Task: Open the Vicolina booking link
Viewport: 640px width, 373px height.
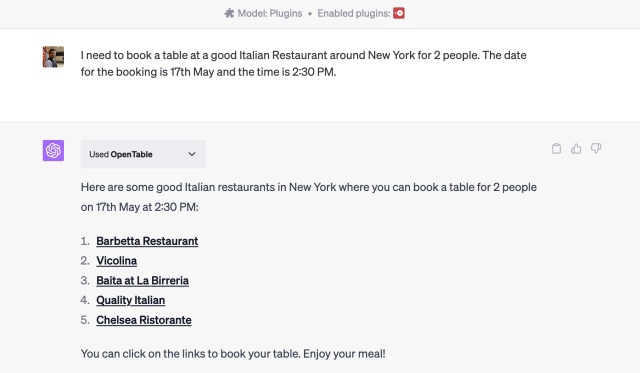Action: (116, 261)
